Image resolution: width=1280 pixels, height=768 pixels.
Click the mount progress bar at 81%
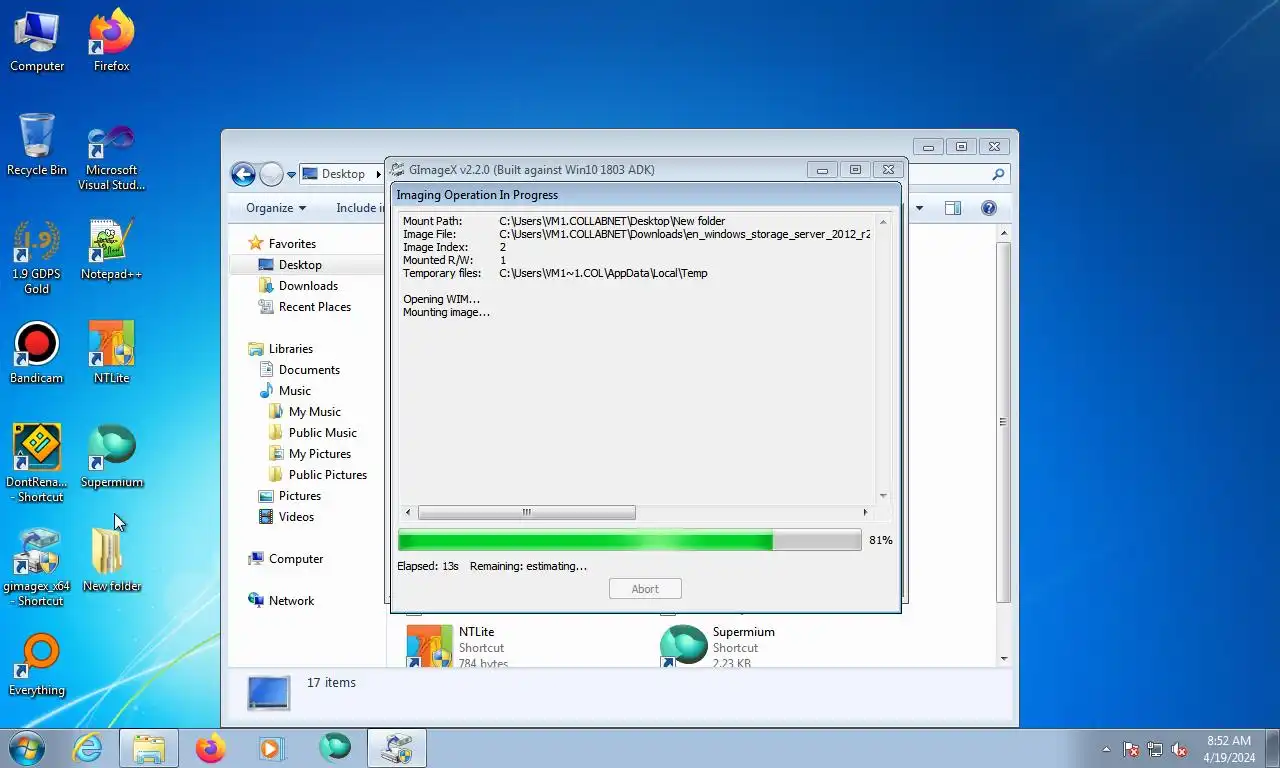click(x=629, y=541)
